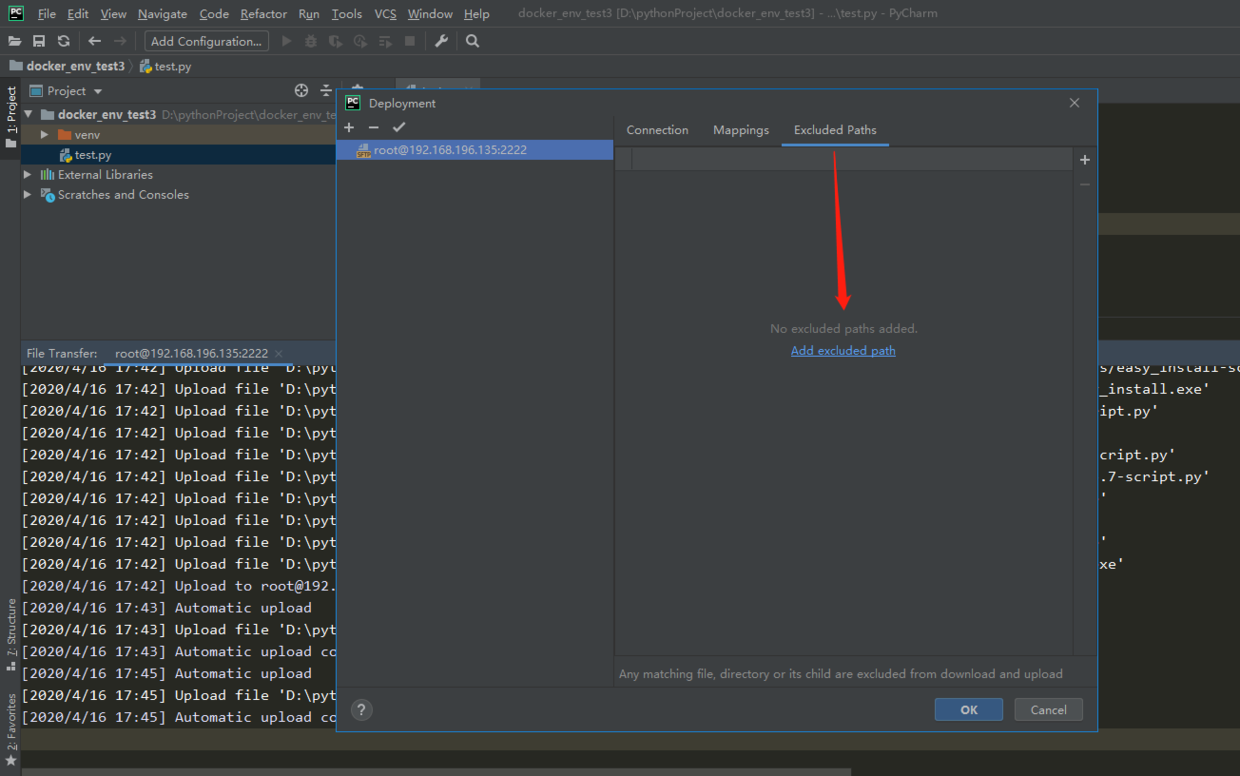This screenshot has width=1240, height=776.
Task: Expand the External Libraries node
Action: click(28, 174)
